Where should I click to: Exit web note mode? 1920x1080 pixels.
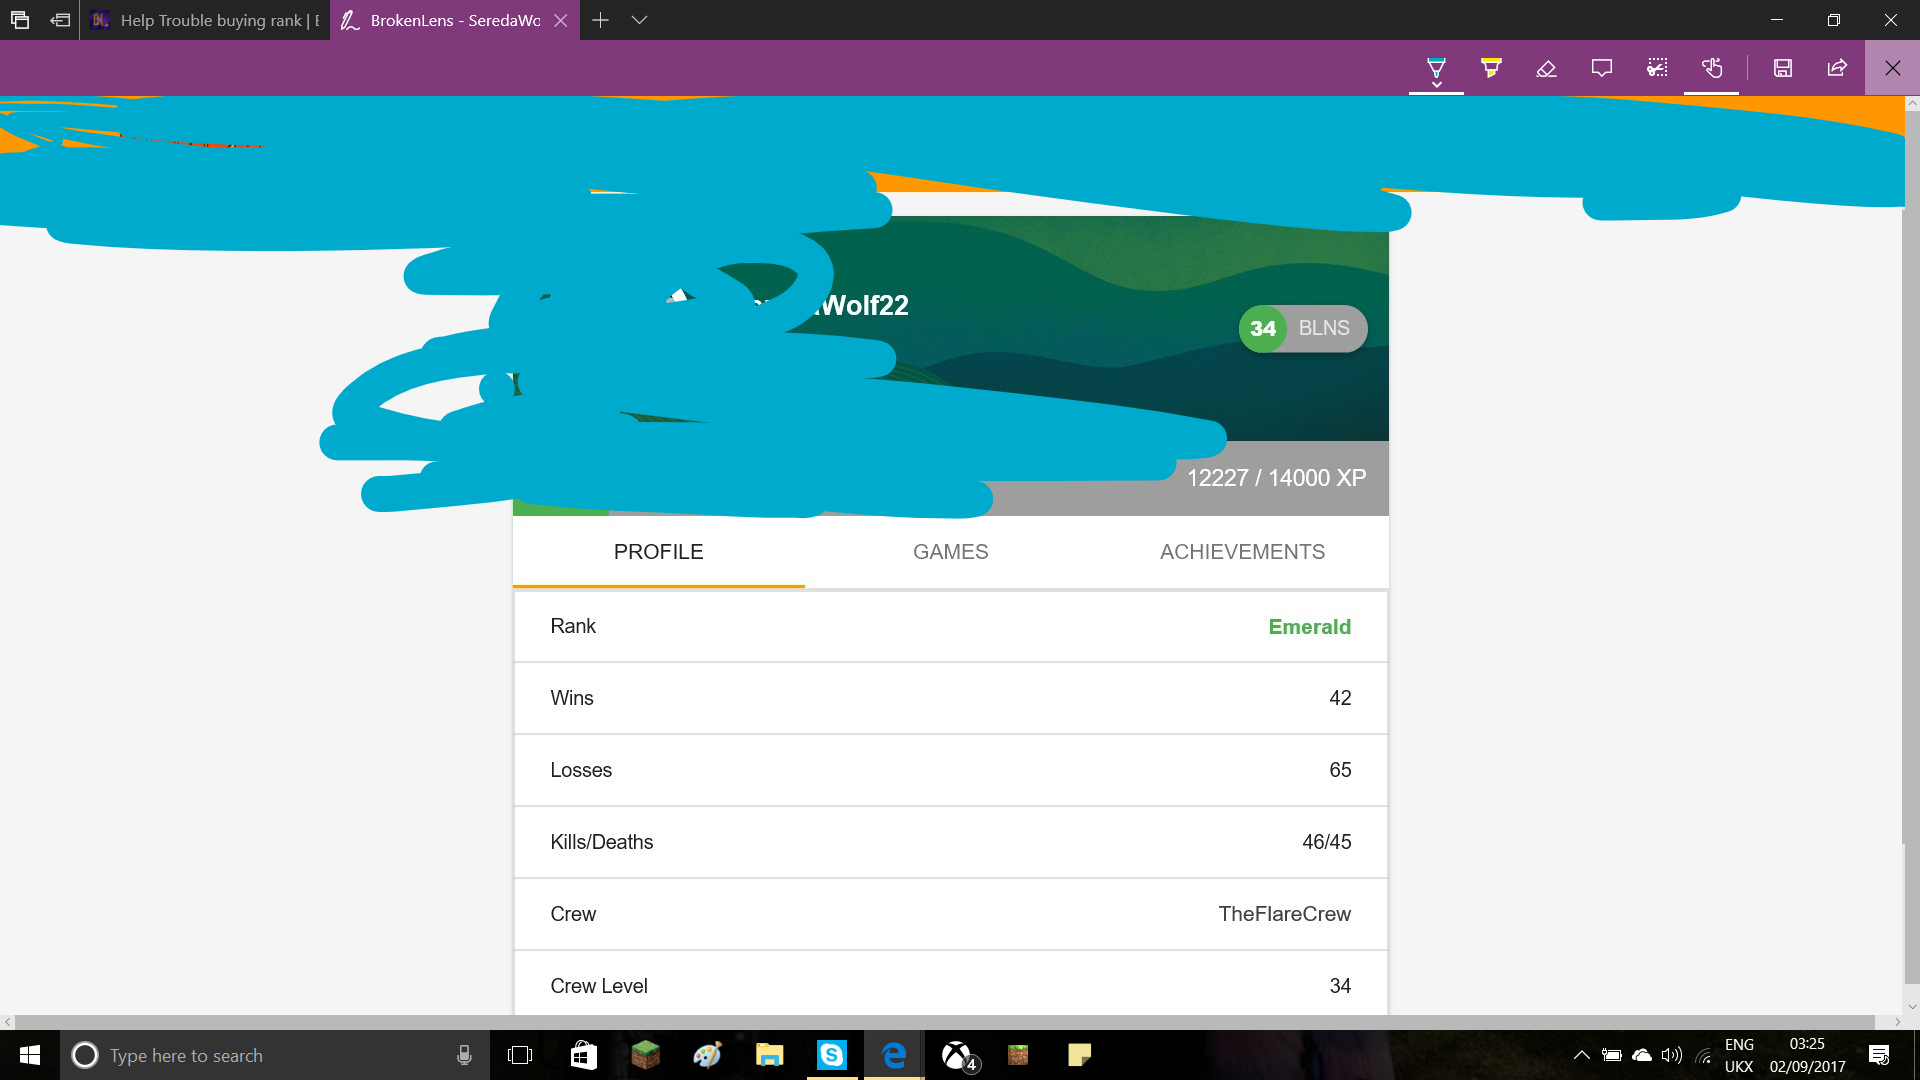tap(1892, 69)
